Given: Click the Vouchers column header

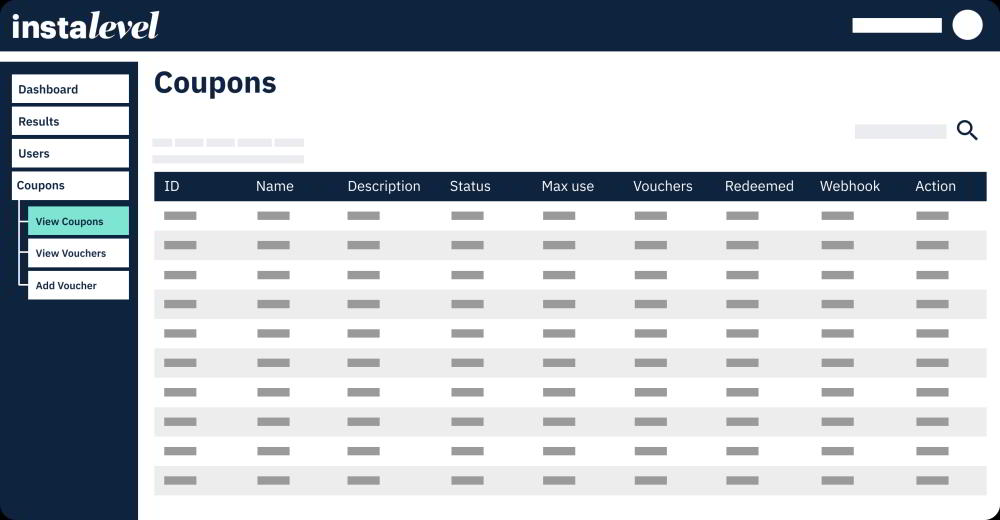Looking at the screenshot, I should [663, 186].
